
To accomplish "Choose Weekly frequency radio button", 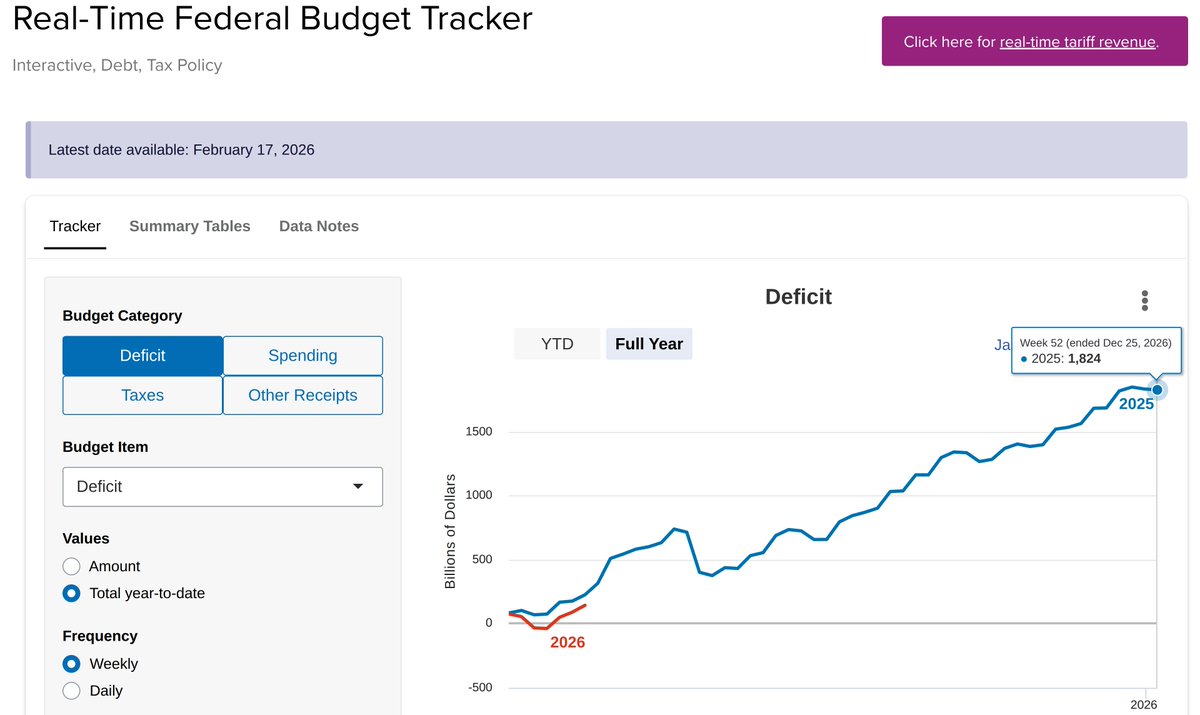I will coord(72,664).
